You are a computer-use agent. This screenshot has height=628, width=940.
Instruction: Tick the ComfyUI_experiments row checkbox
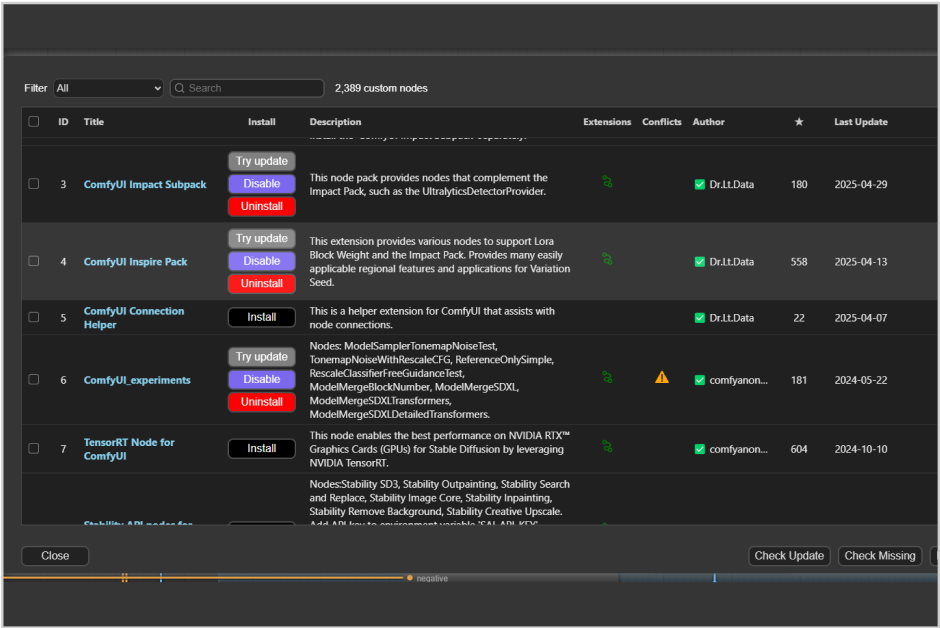(34, 380)
